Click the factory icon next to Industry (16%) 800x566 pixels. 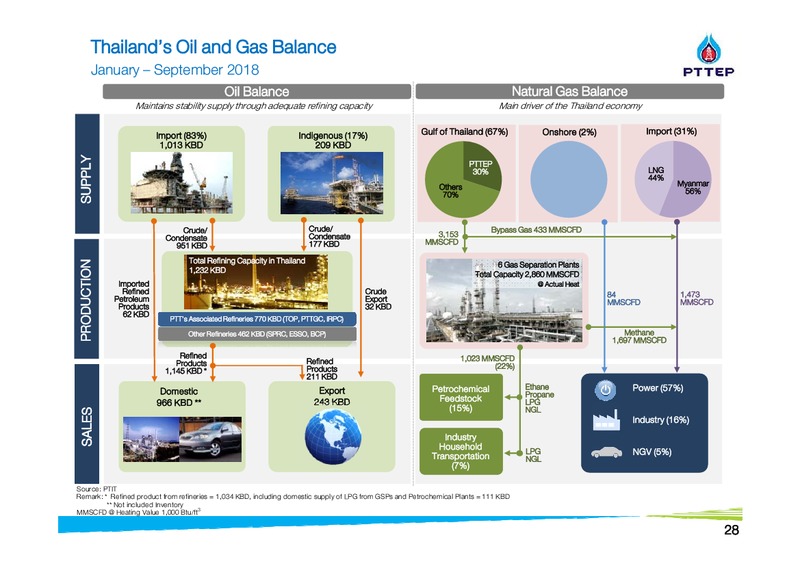click(606, 420)
